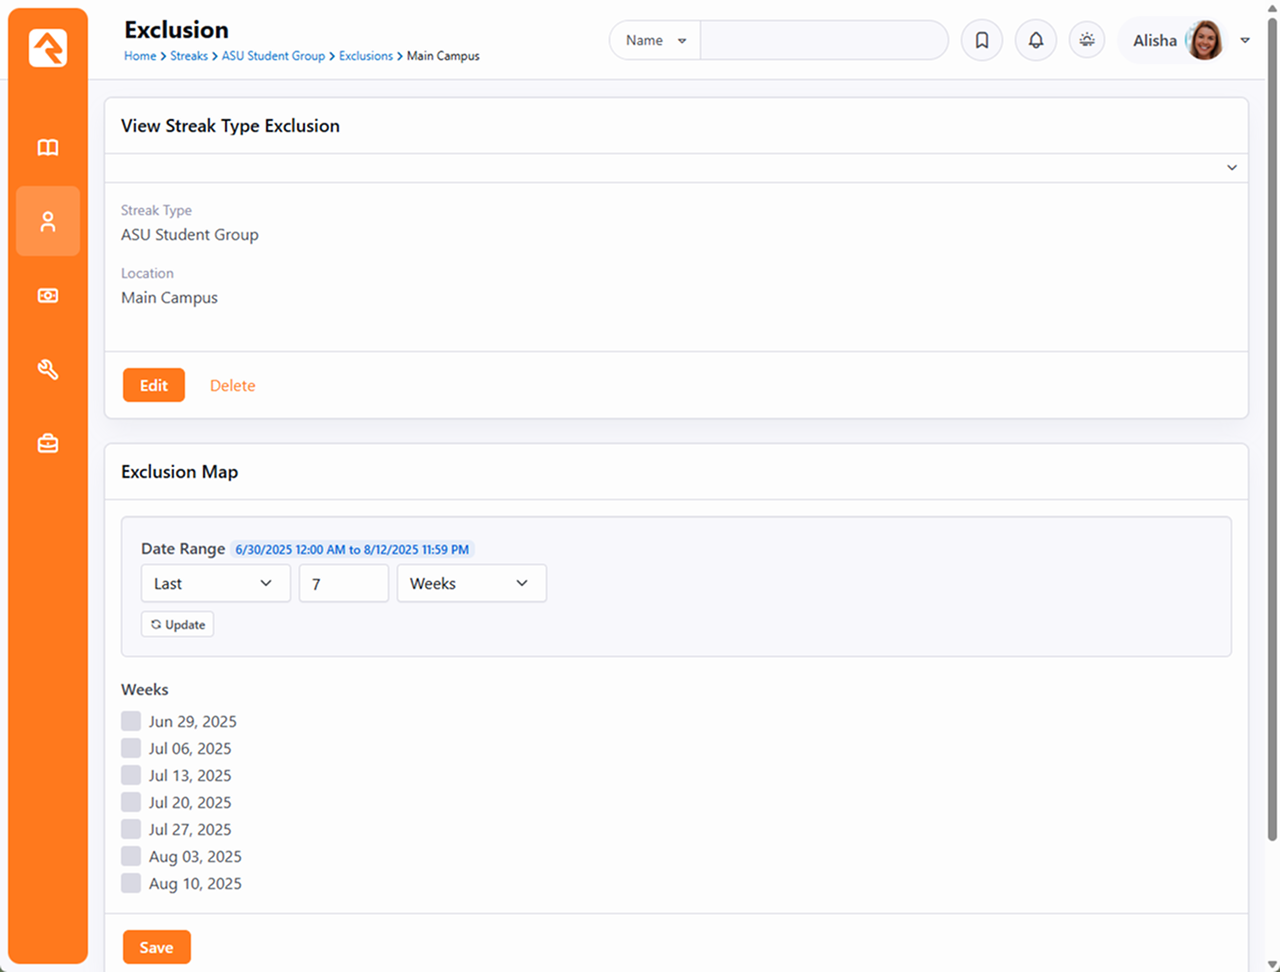The width and height of the screenshot is (1280, 972).
Task: Navigate to the Exclusions breadcrumb link
Action: coord(365,56)
